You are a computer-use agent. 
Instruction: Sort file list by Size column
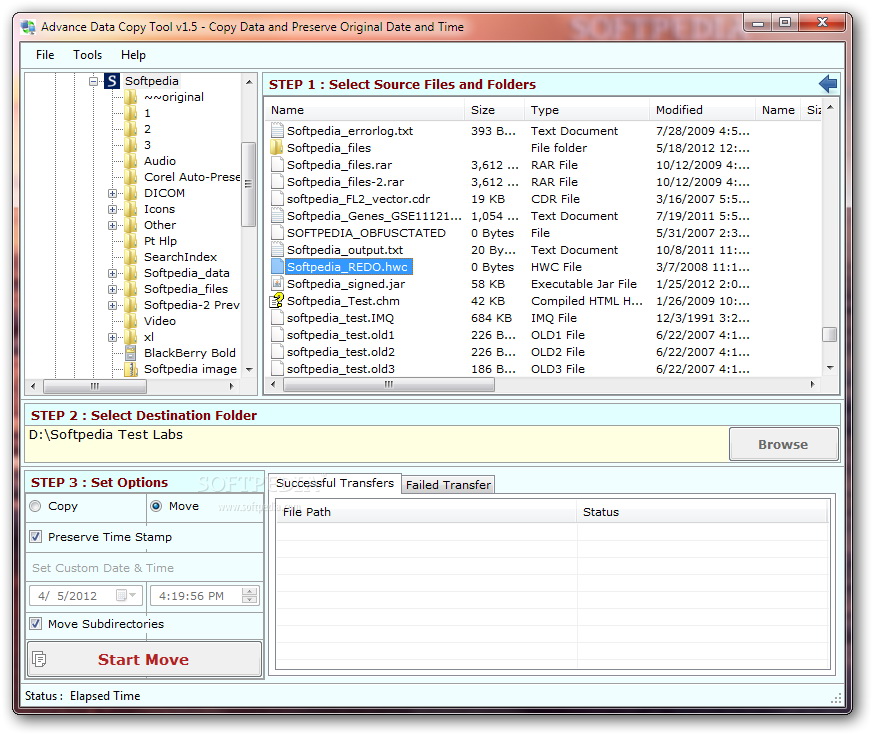(x=494, y=110)
